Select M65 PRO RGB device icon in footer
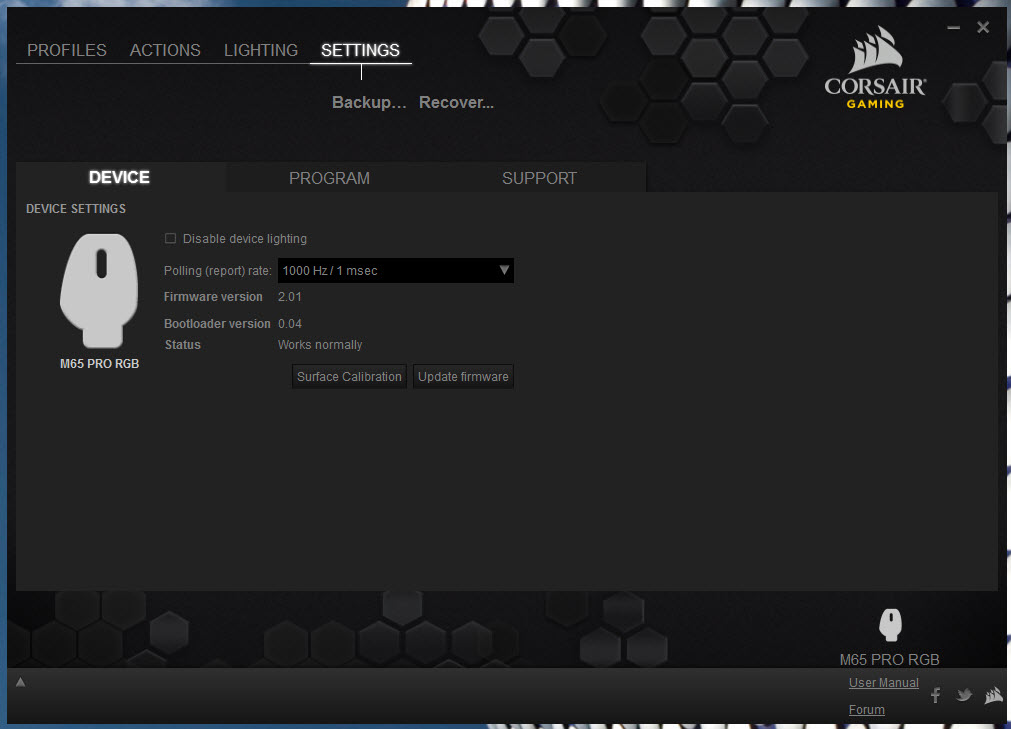This screenshot has width=1011, height=729. [x=890, y=625]
